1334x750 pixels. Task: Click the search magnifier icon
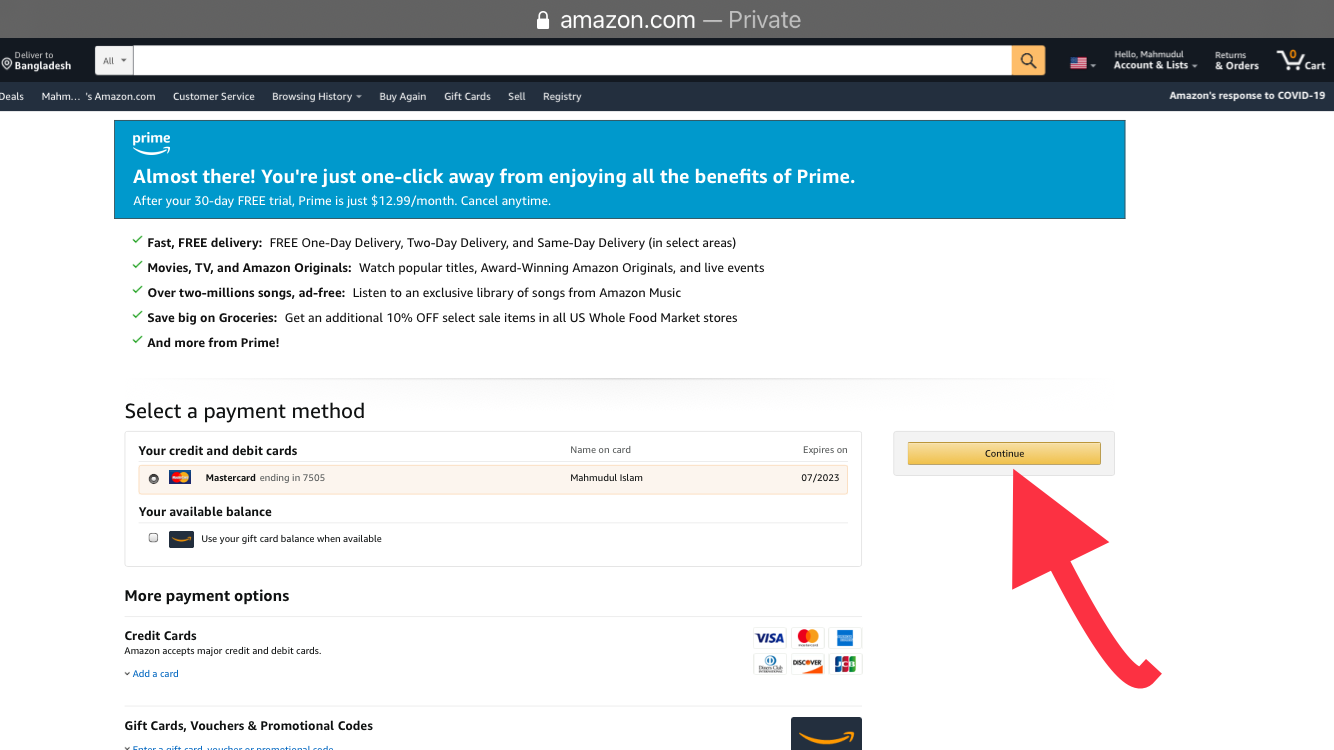coord(1028,60)
